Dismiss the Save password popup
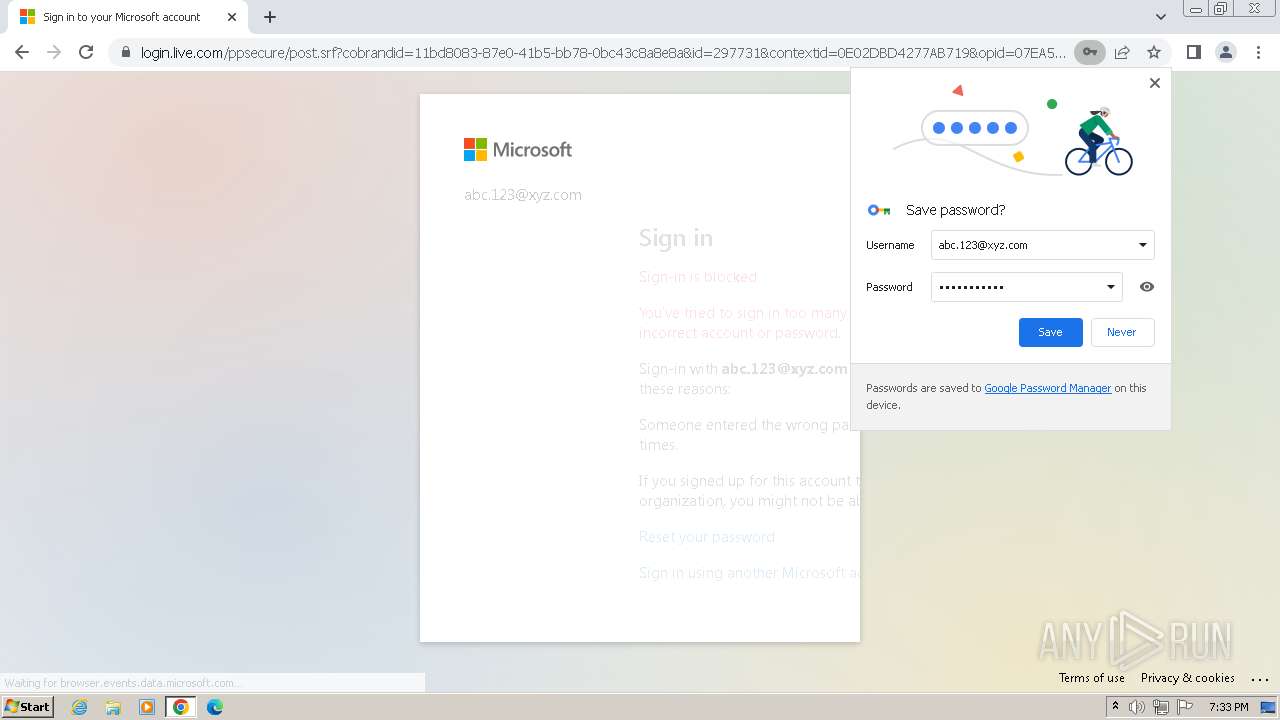1280x720 pixels. [1155, 83]
